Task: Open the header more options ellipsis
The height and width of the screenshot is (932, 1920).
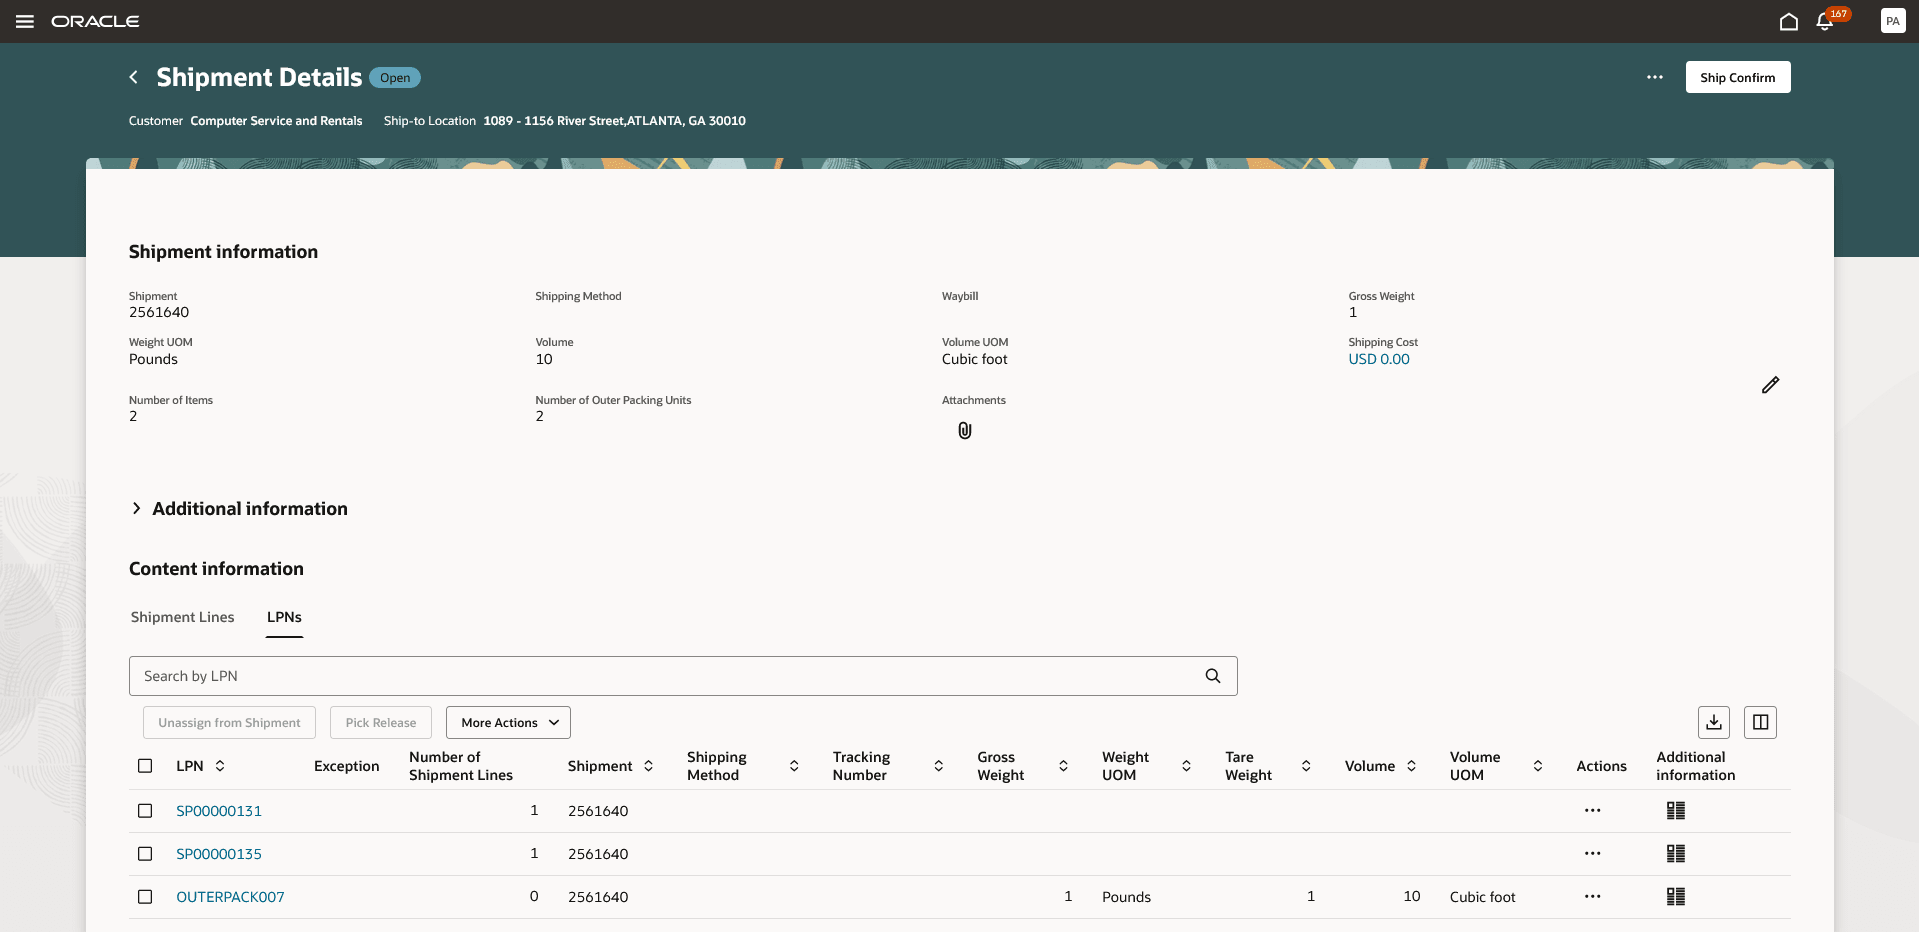Action: coord(1655,77)
